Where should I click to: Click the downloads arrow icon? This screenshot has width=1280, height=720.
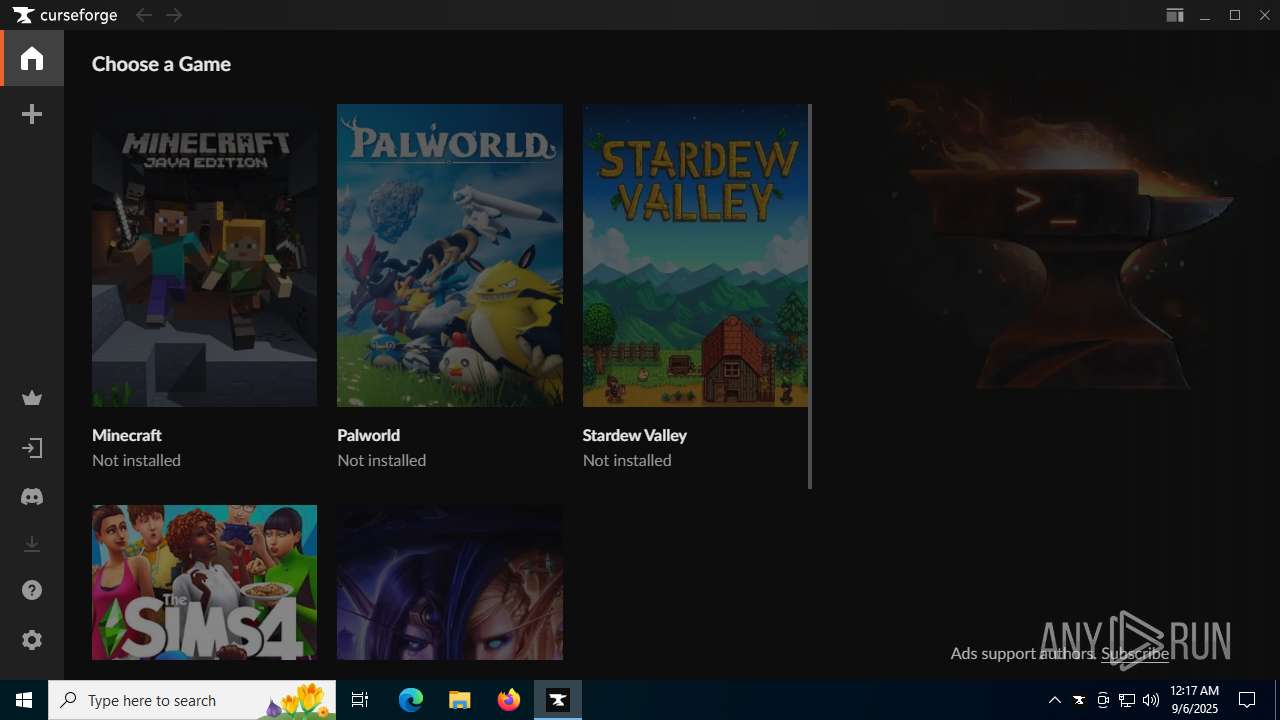coord(32,544)
